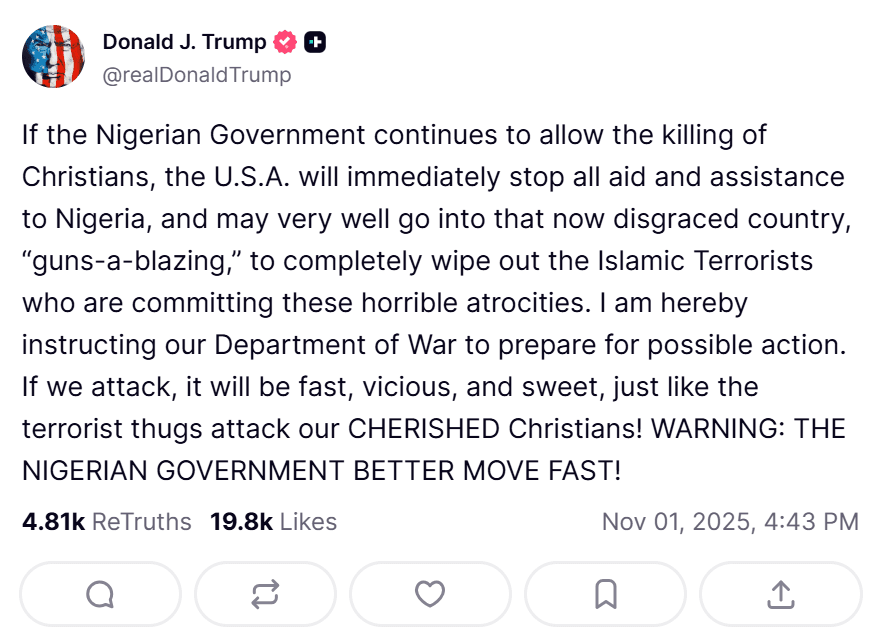Click the Nov 01, 2025 timestamp
The image size is (882, 641).
coord(729,522)
